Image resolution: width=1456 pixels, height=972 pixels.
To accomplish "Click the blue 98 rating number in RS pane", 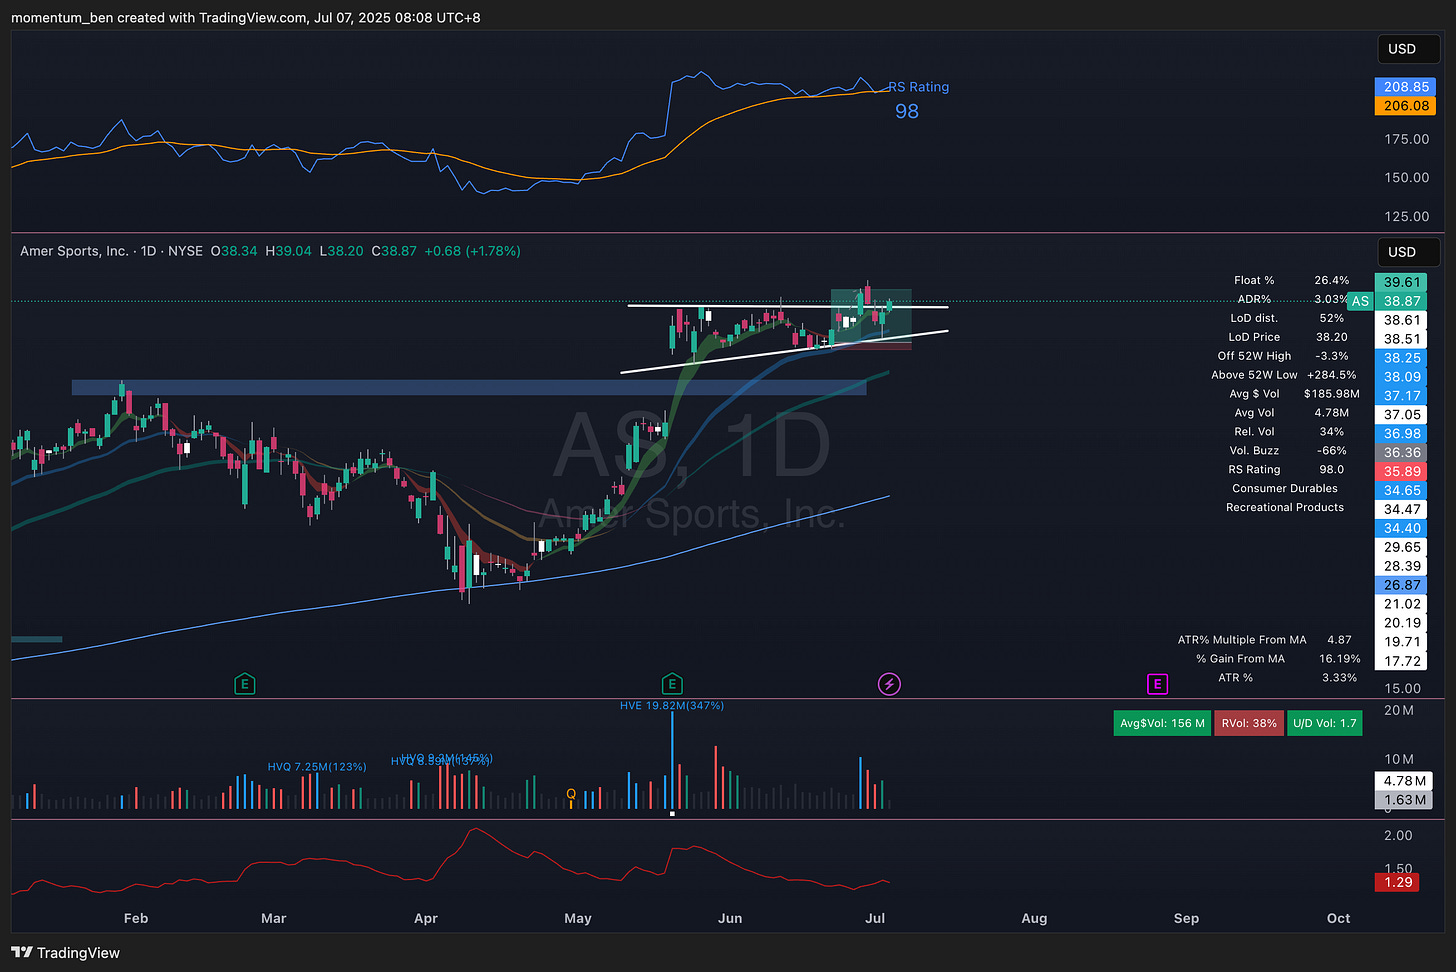I will coord(907,111).
